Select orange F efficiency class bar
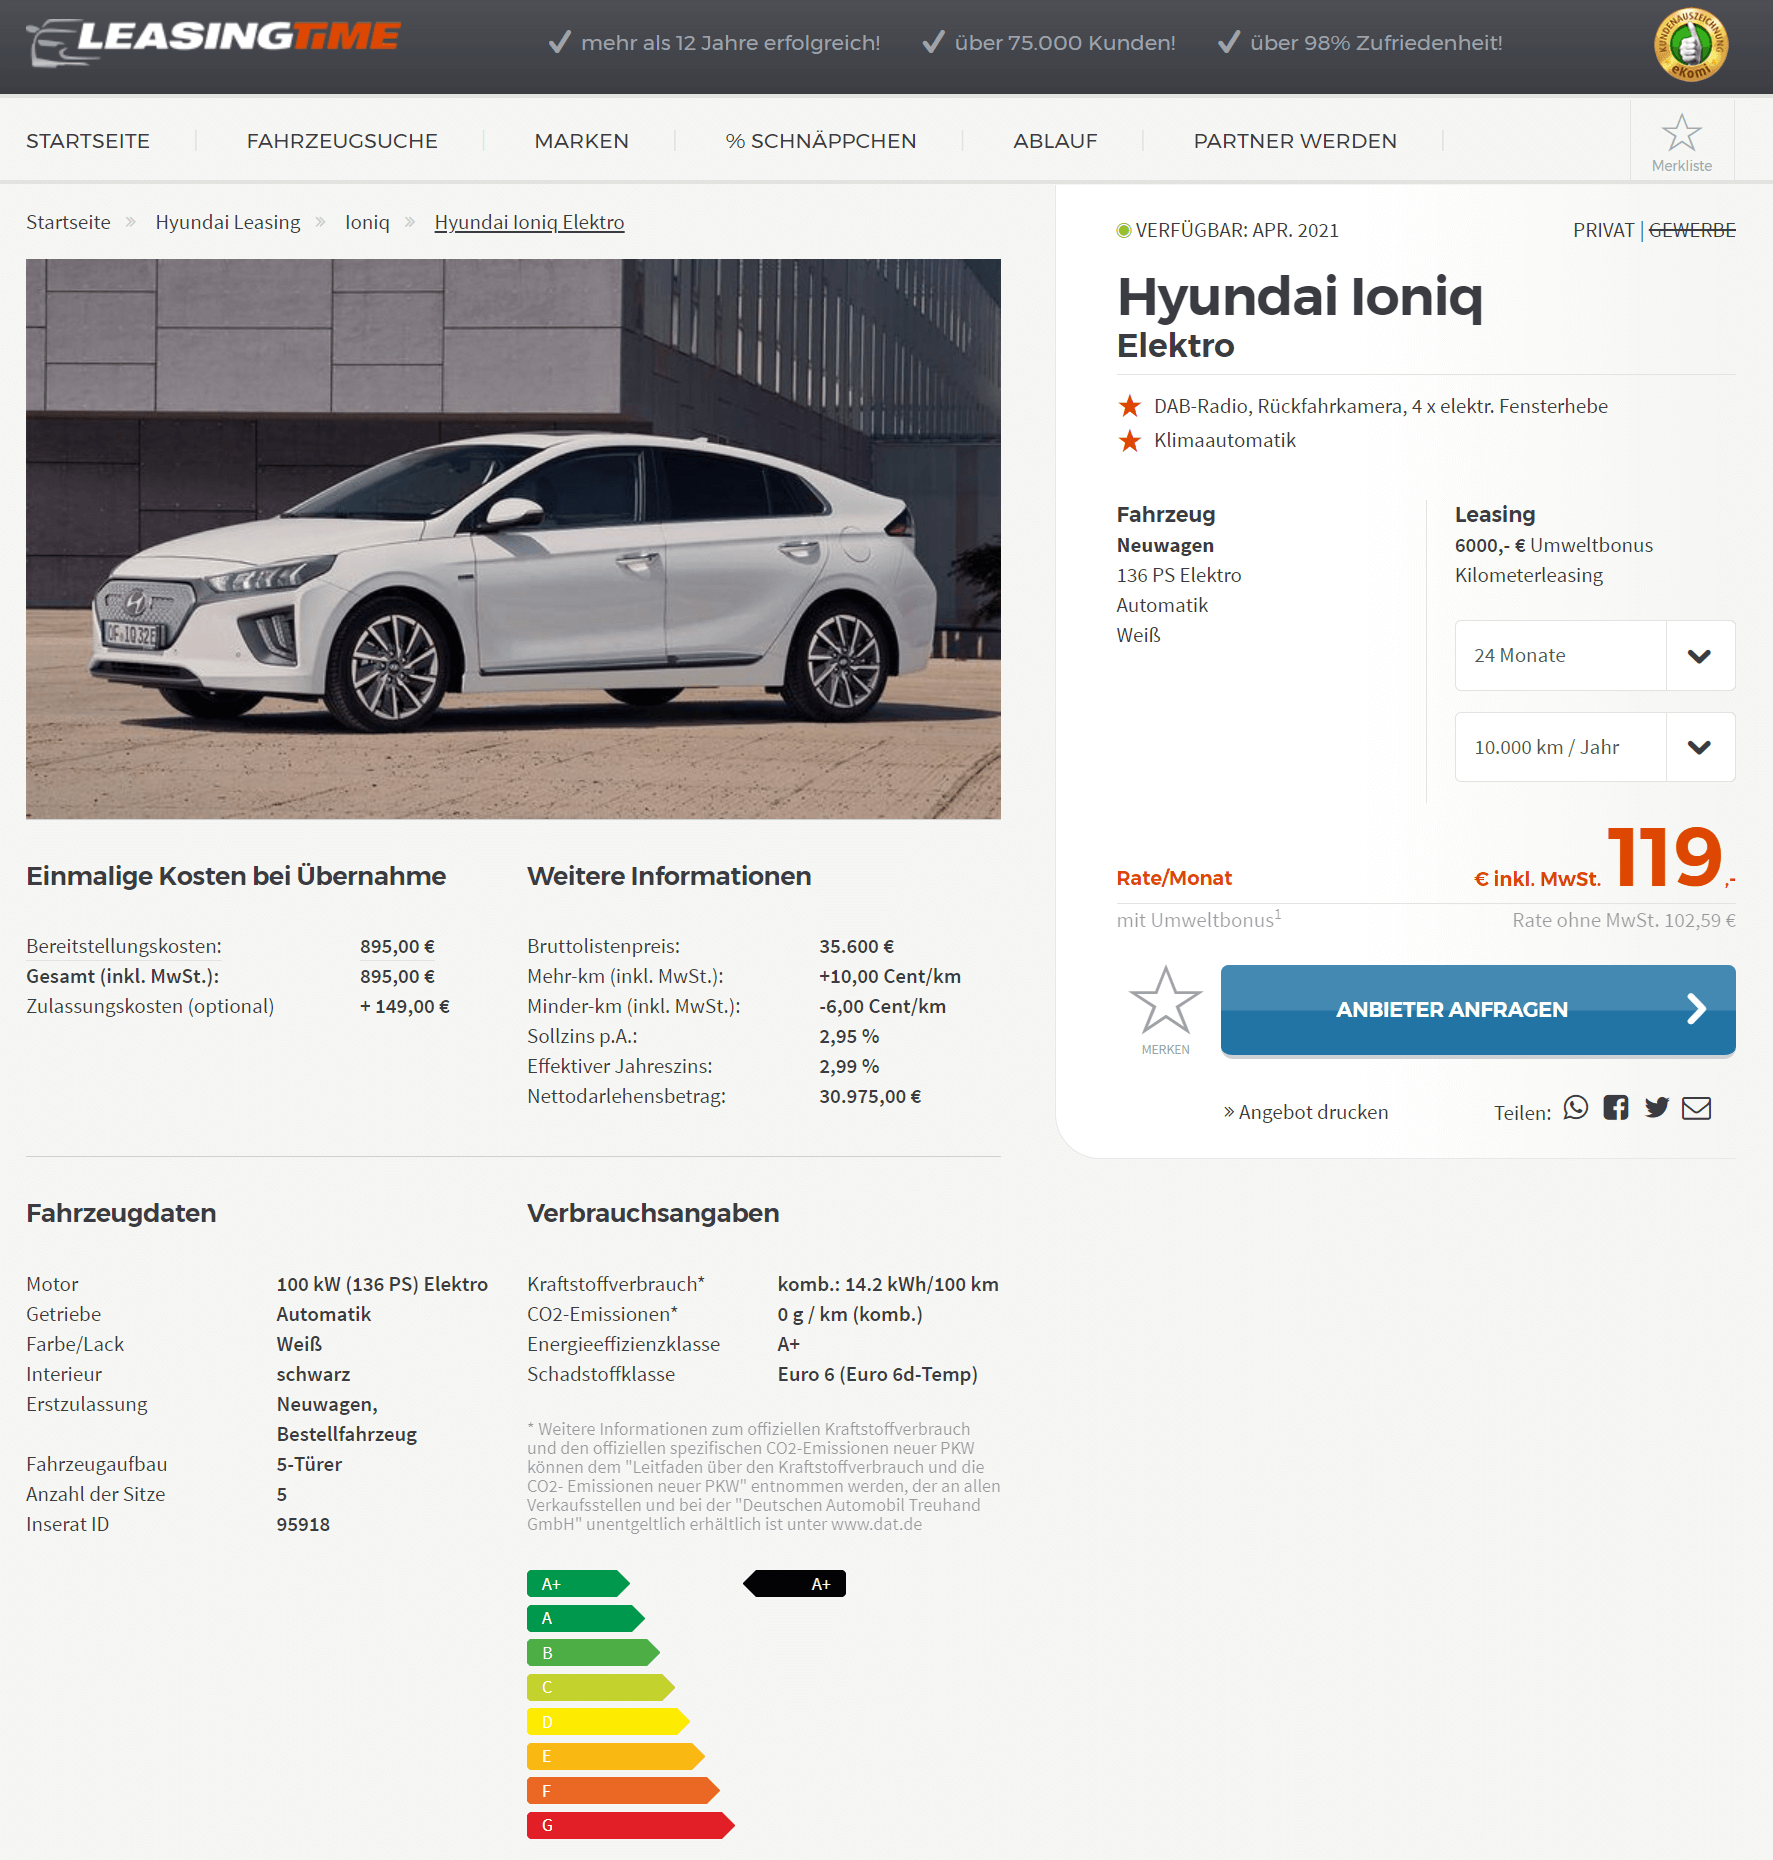The width and height of the screenshot is (1773, 1860). tap(623, 1791)
